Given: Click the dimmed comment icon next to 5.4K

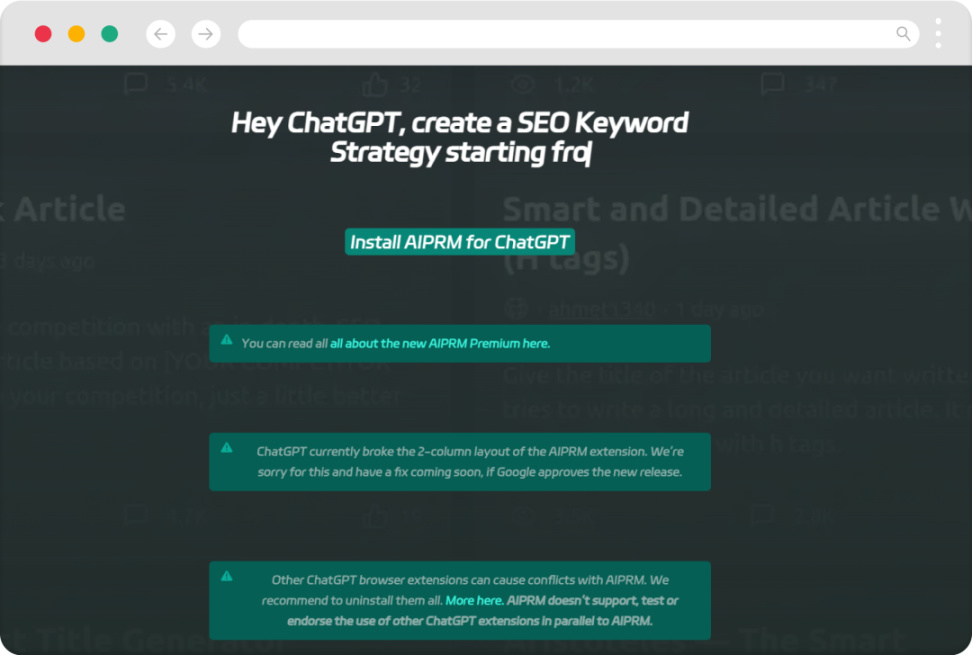Looking at the screenshot, I should pos(135,83).
